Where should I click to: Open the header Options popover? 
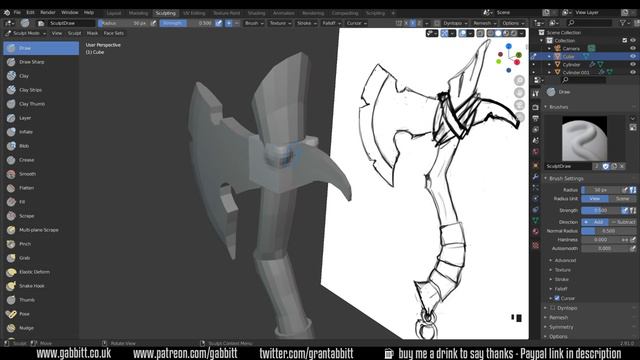513,23
